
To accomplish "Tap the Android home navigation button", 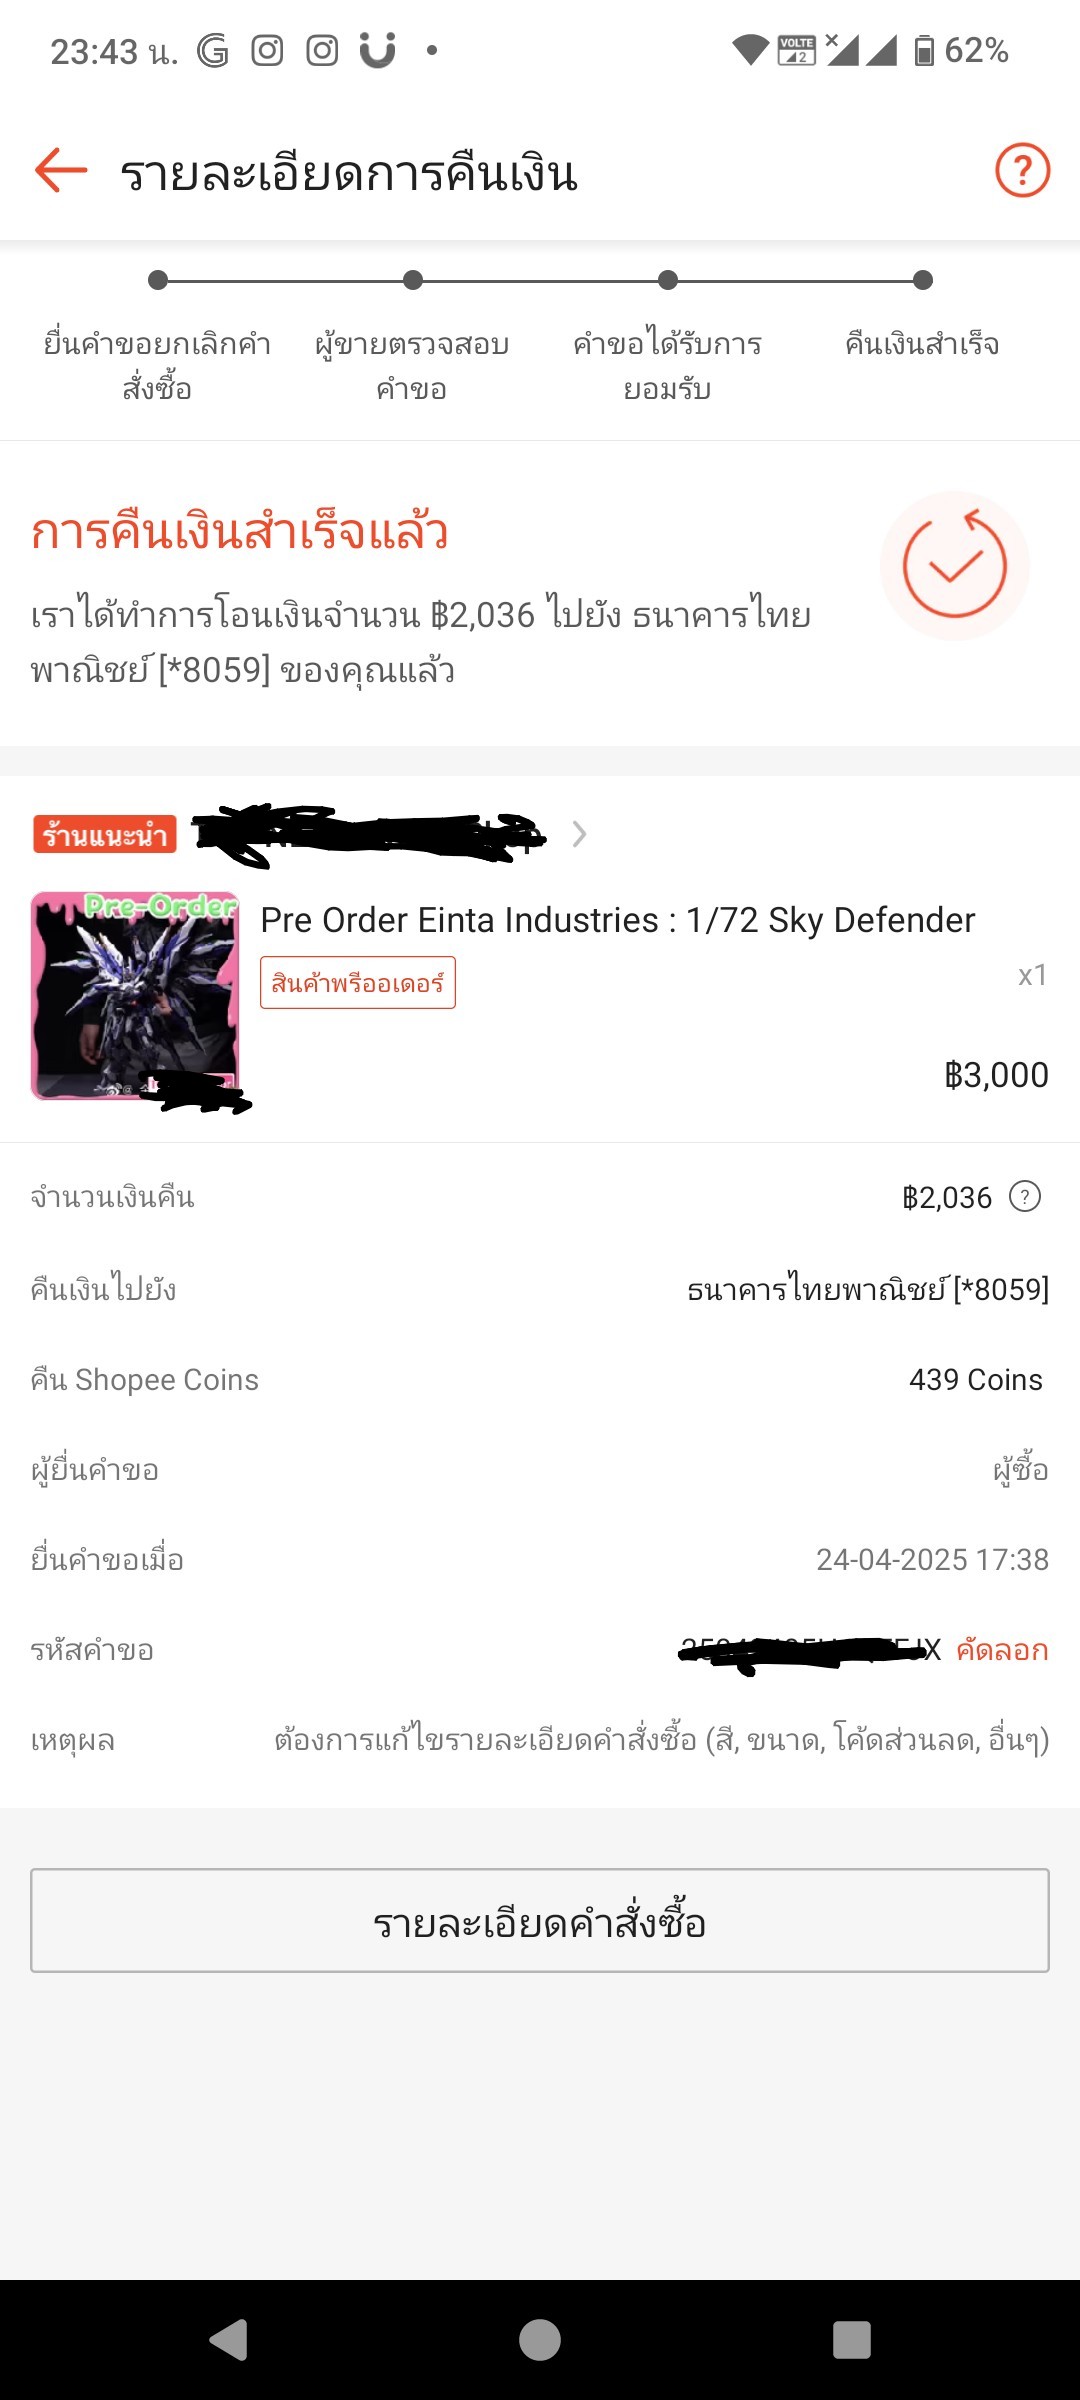I will point(540,2340).
